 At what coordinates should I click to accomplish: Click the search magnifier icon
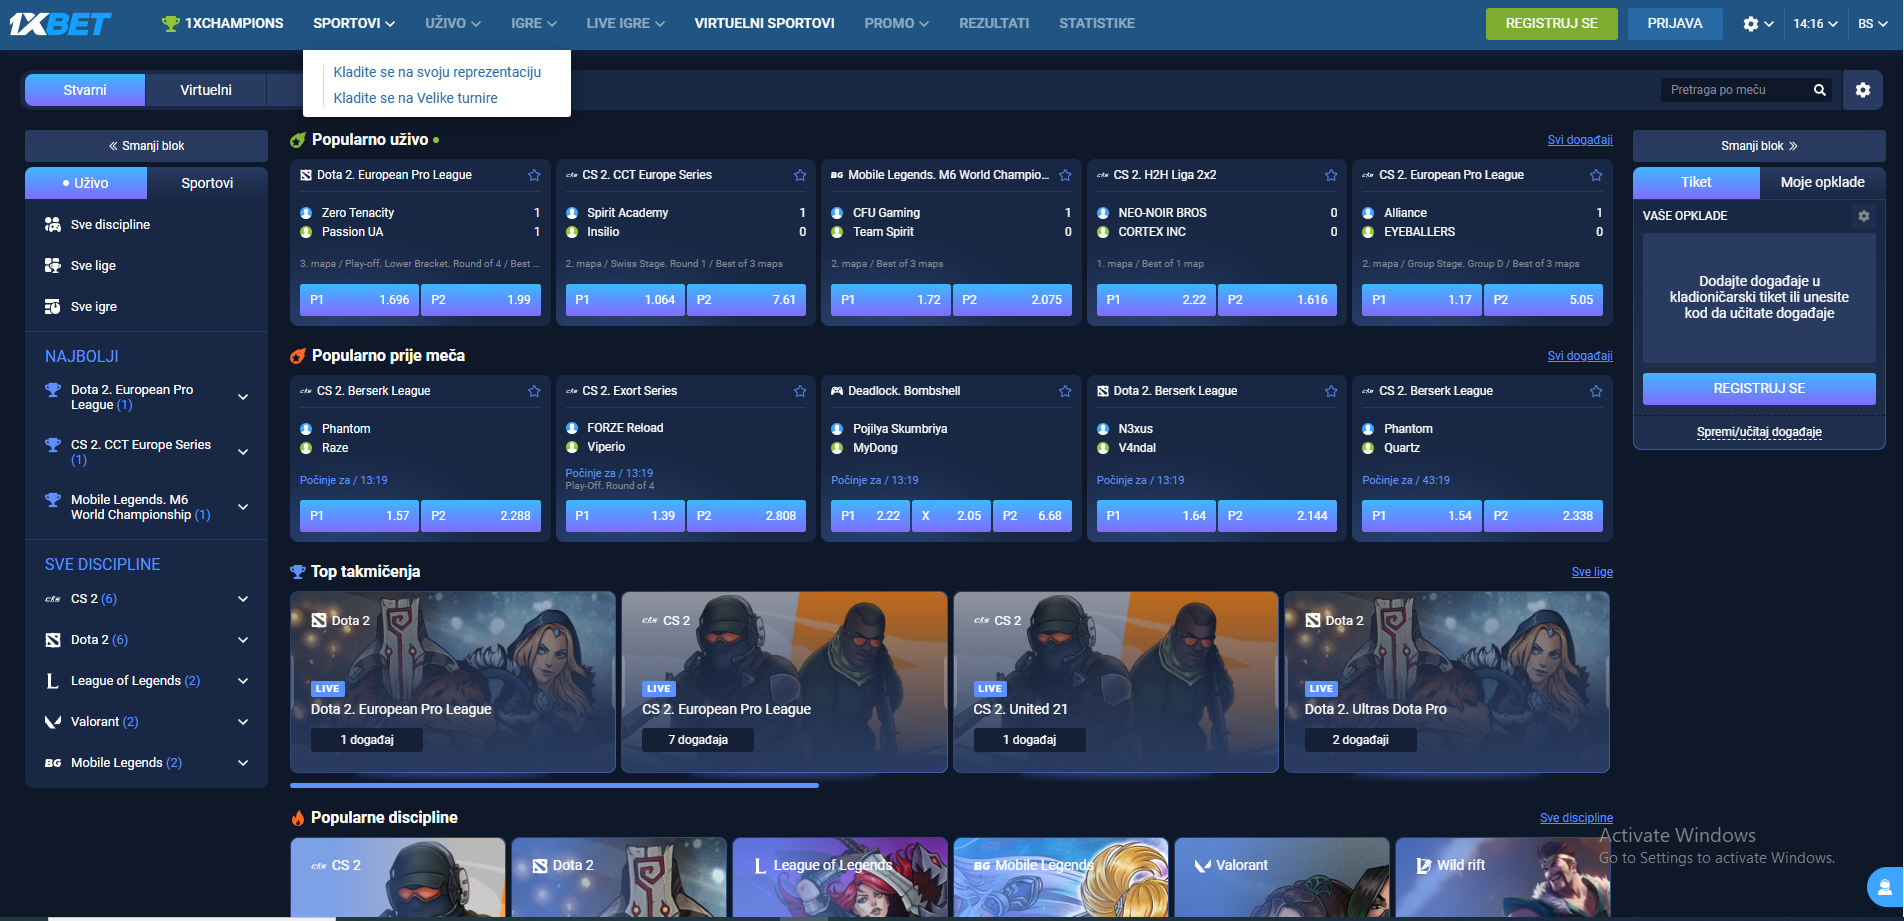[x=1820, y=90]
